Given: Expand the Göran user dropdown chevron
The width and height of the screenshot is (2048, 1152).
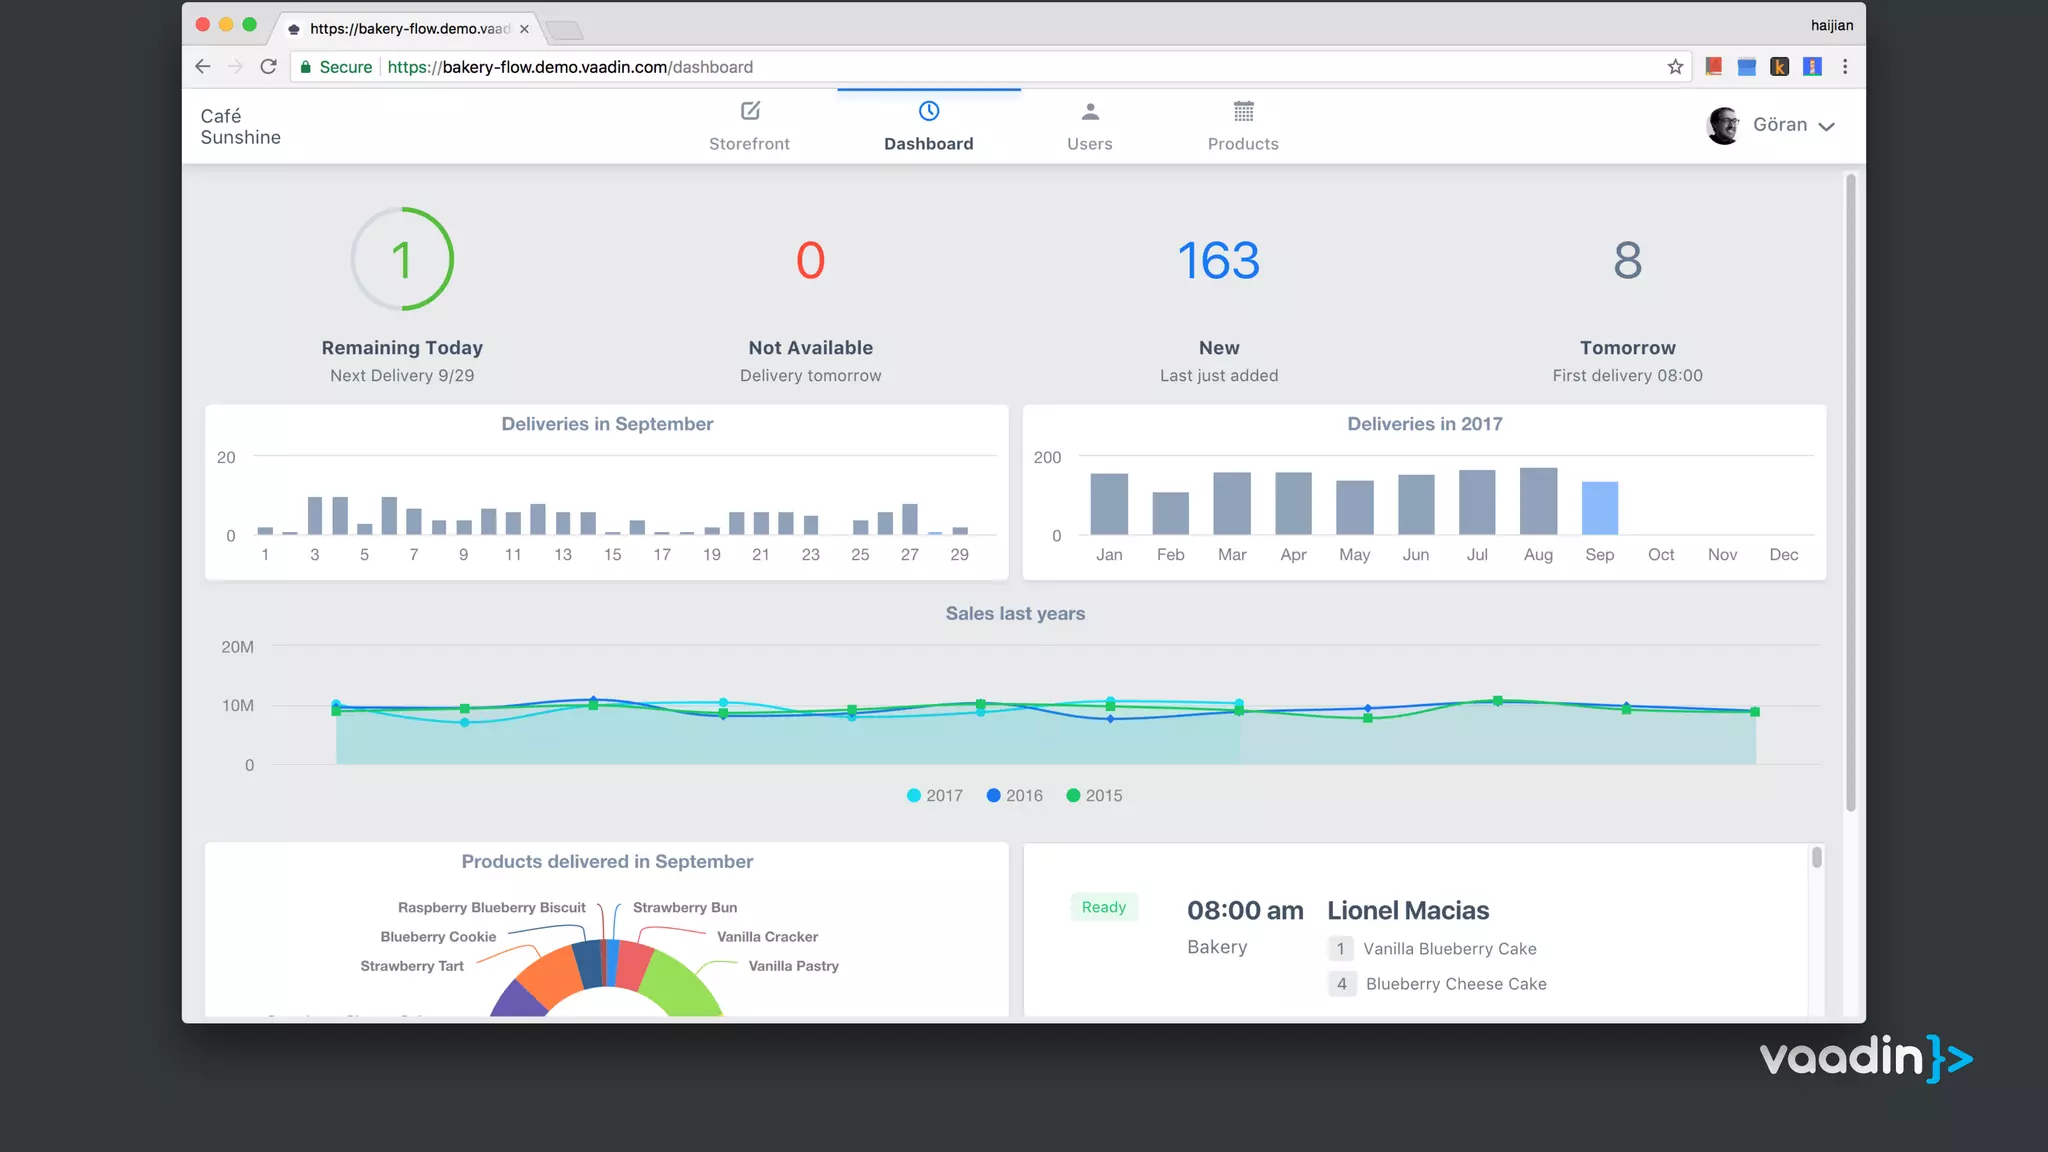Looking at the screenshot, I should [x=1827, y=127].
